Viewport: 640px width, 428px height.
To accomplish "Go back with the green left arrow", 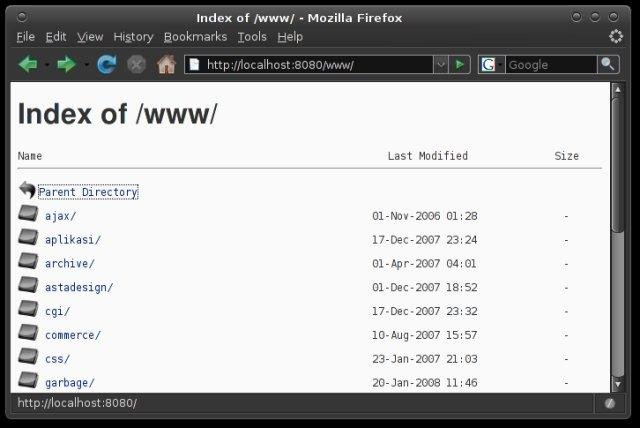I will pyautogui.click(x=28, y=64).
